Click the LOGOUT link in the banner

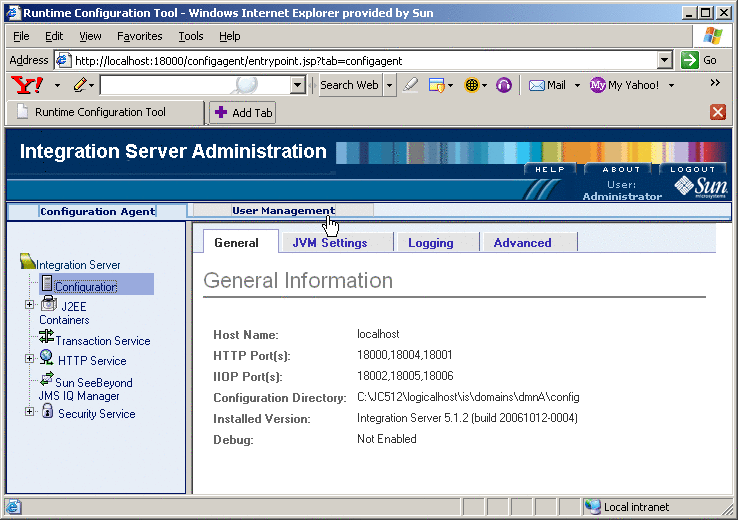pyautogui.click(x=692, y=169)
